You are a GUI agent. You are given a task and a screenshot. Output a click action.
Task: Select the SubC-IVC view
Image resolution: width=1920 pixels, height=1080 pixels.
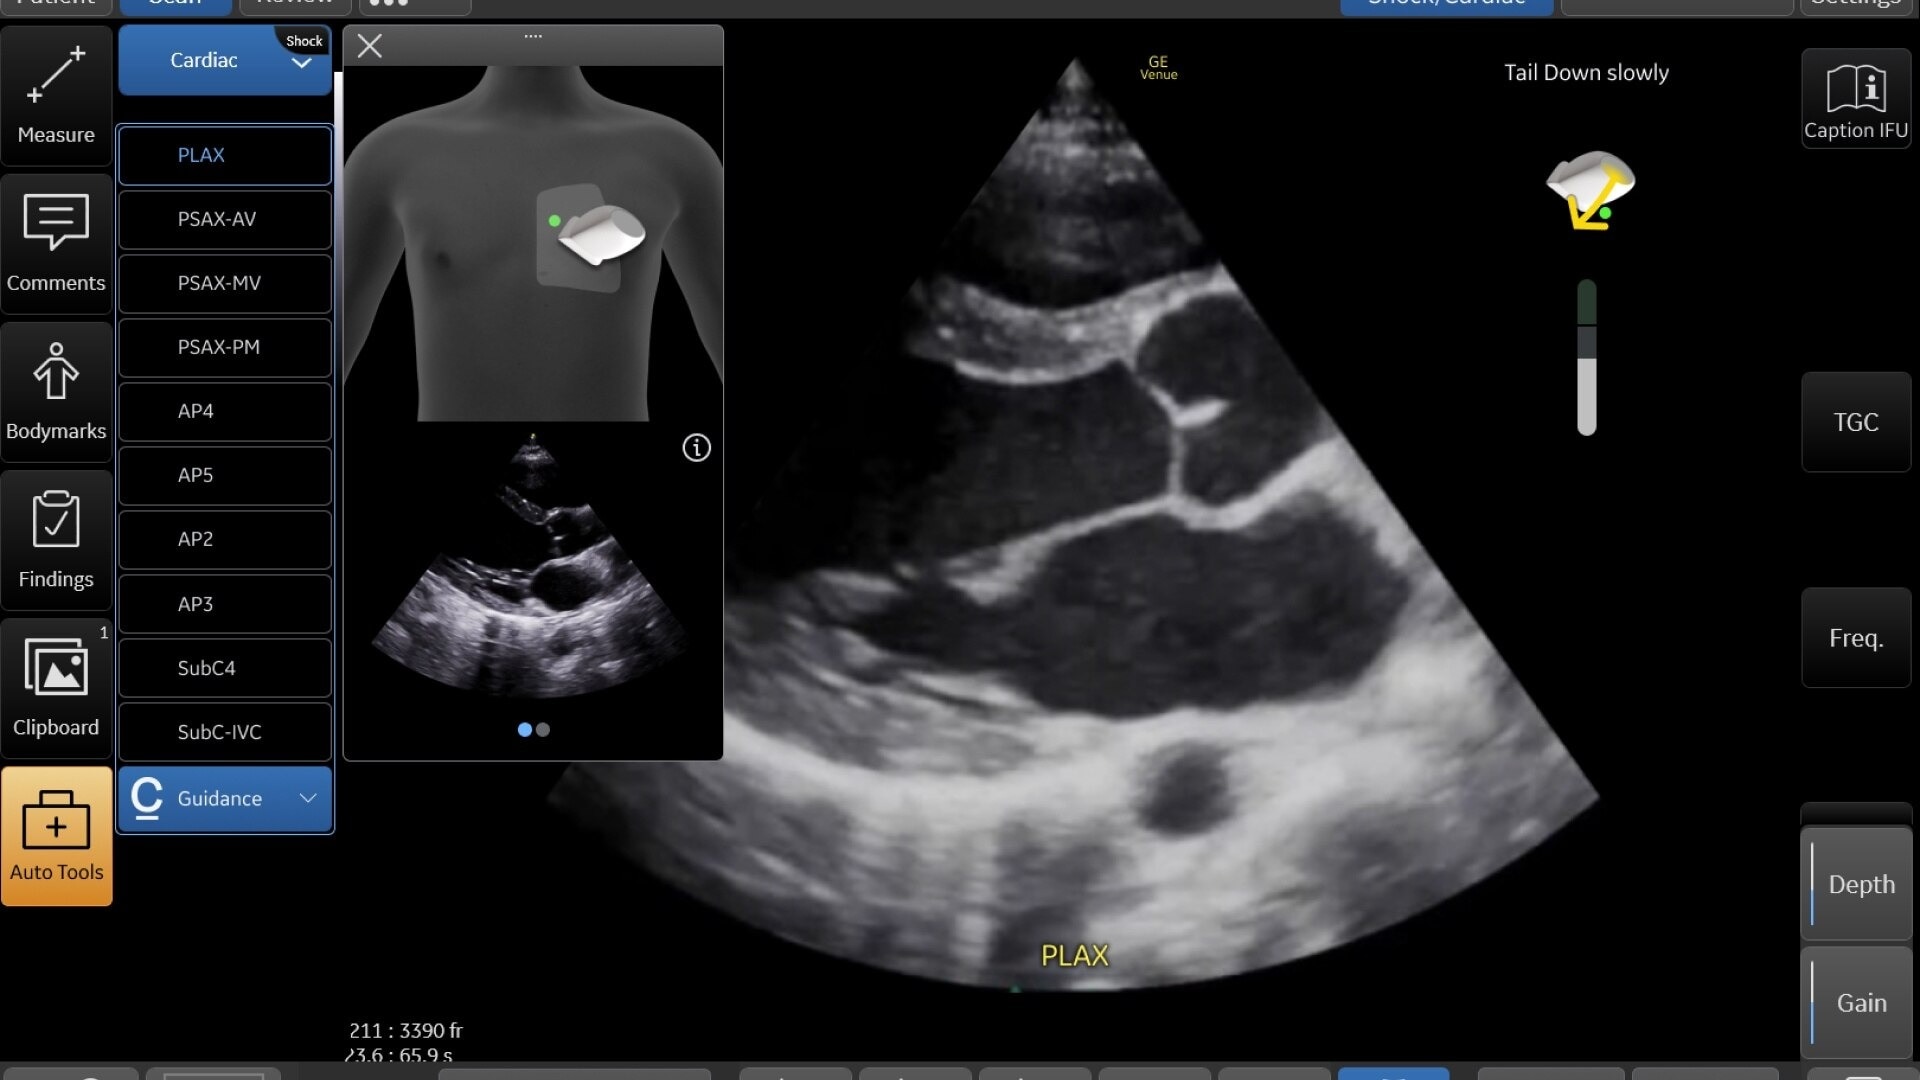click(225, 732)
